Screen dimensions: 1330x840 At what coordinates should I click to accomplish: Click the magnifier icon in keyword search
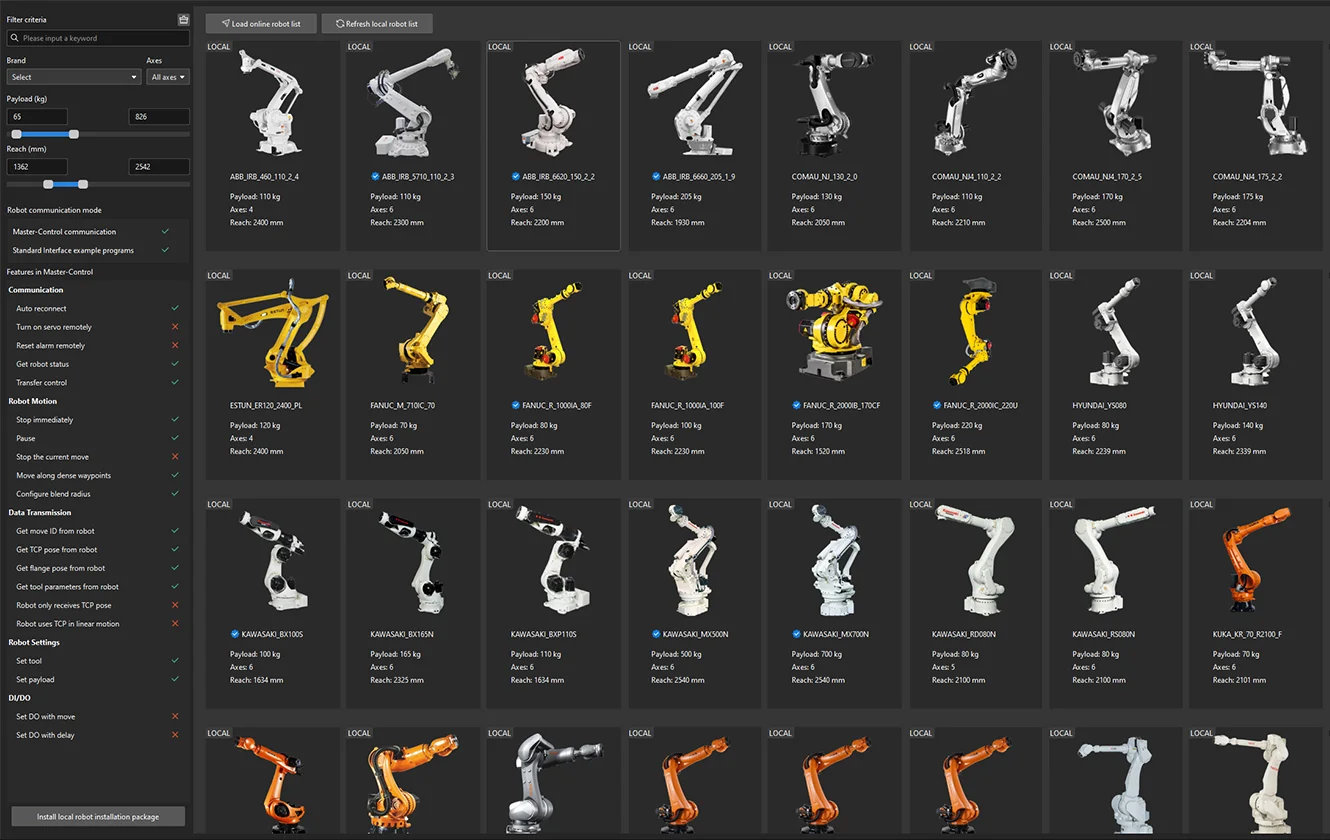pos(15,38)
